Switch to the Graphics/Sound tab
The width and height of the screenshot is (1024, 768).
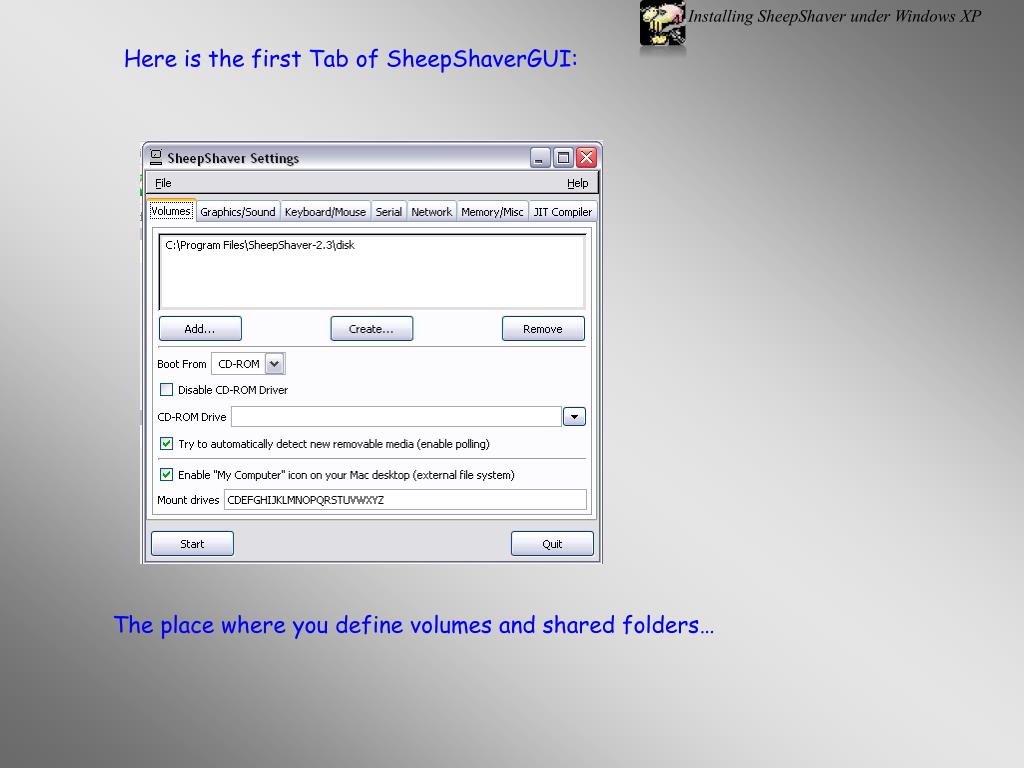click(238, 212)
